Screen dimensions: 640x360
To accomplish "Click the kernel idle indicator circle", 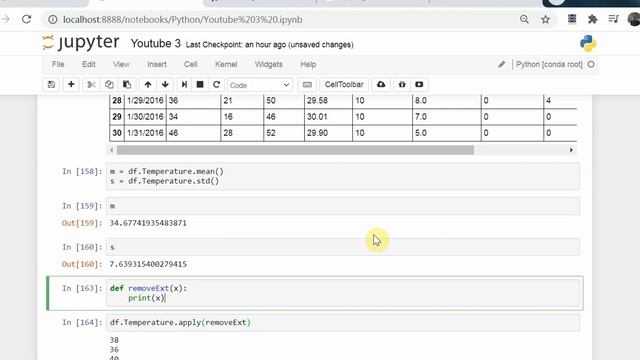I will [591, 64].
